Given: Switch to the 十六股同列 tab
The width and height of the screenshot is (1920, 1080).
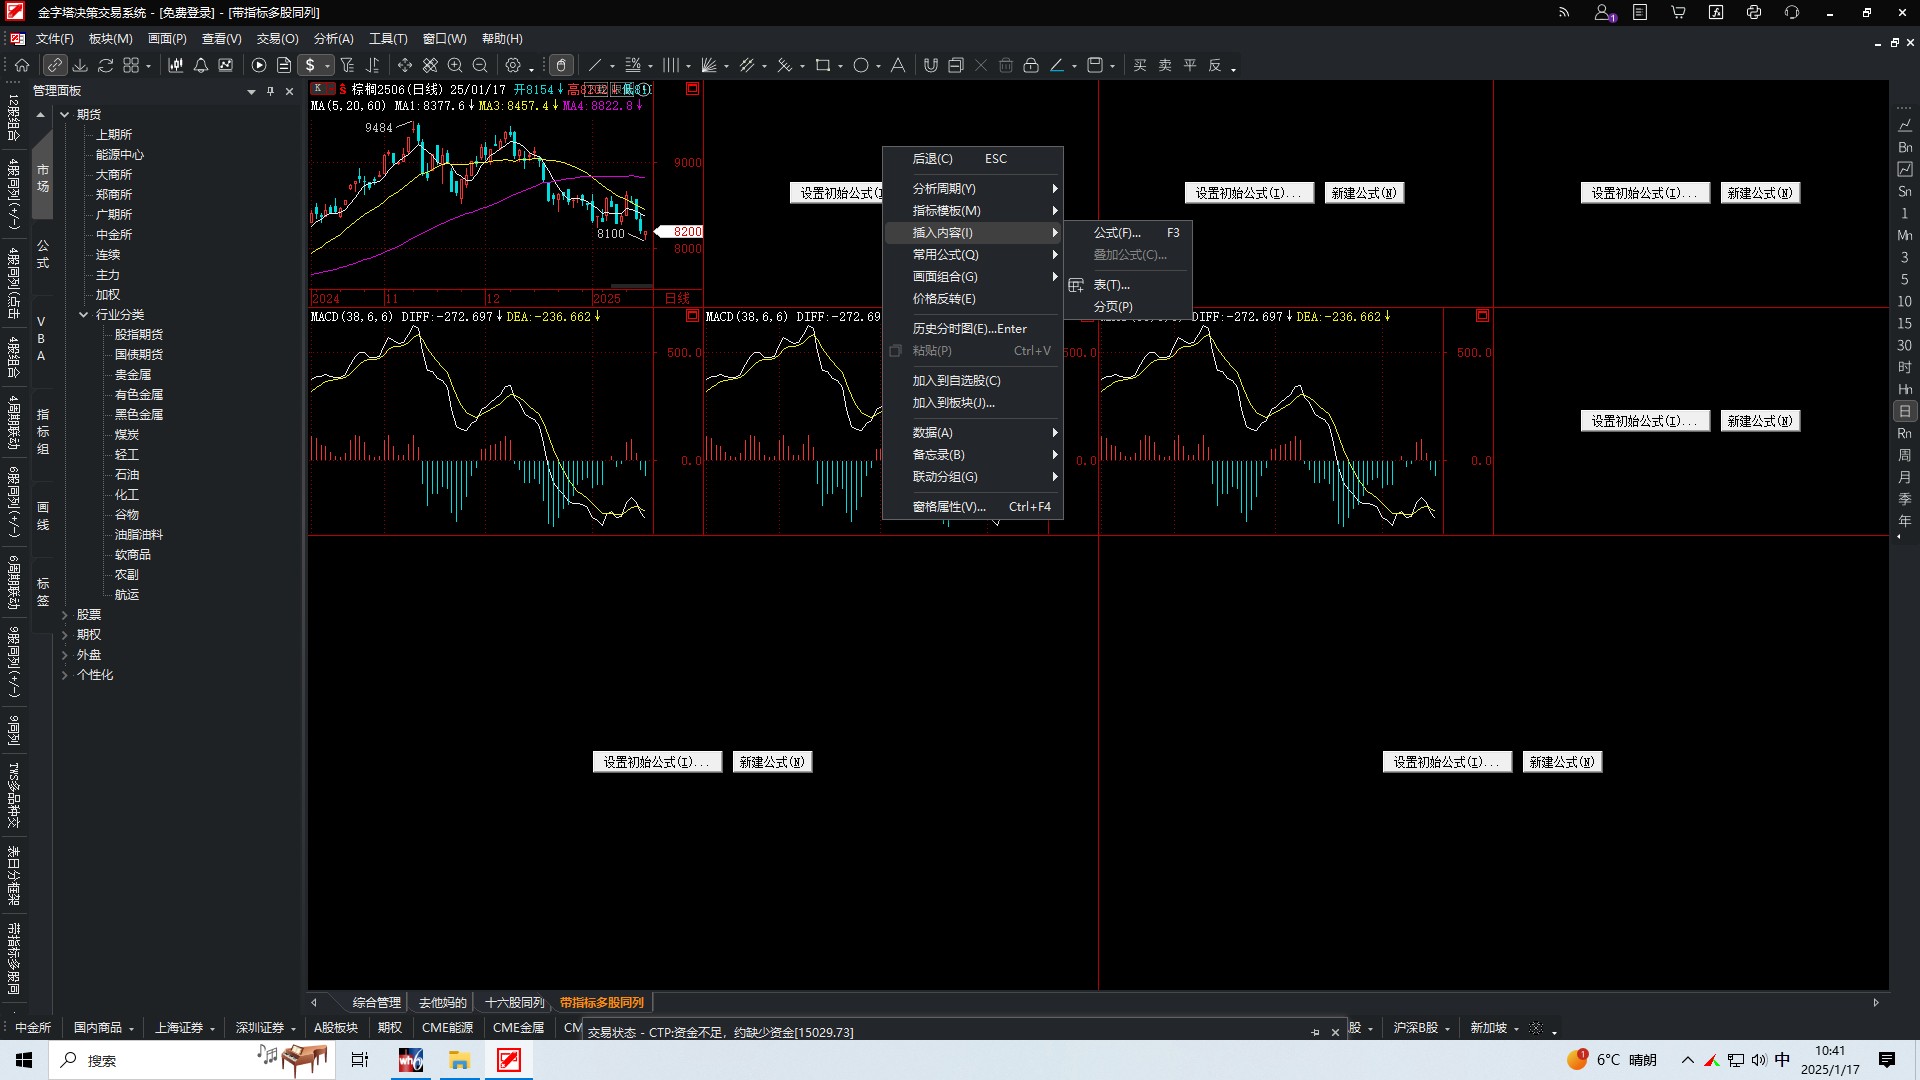Looking at the screenshot, I should click(514, 1002).
